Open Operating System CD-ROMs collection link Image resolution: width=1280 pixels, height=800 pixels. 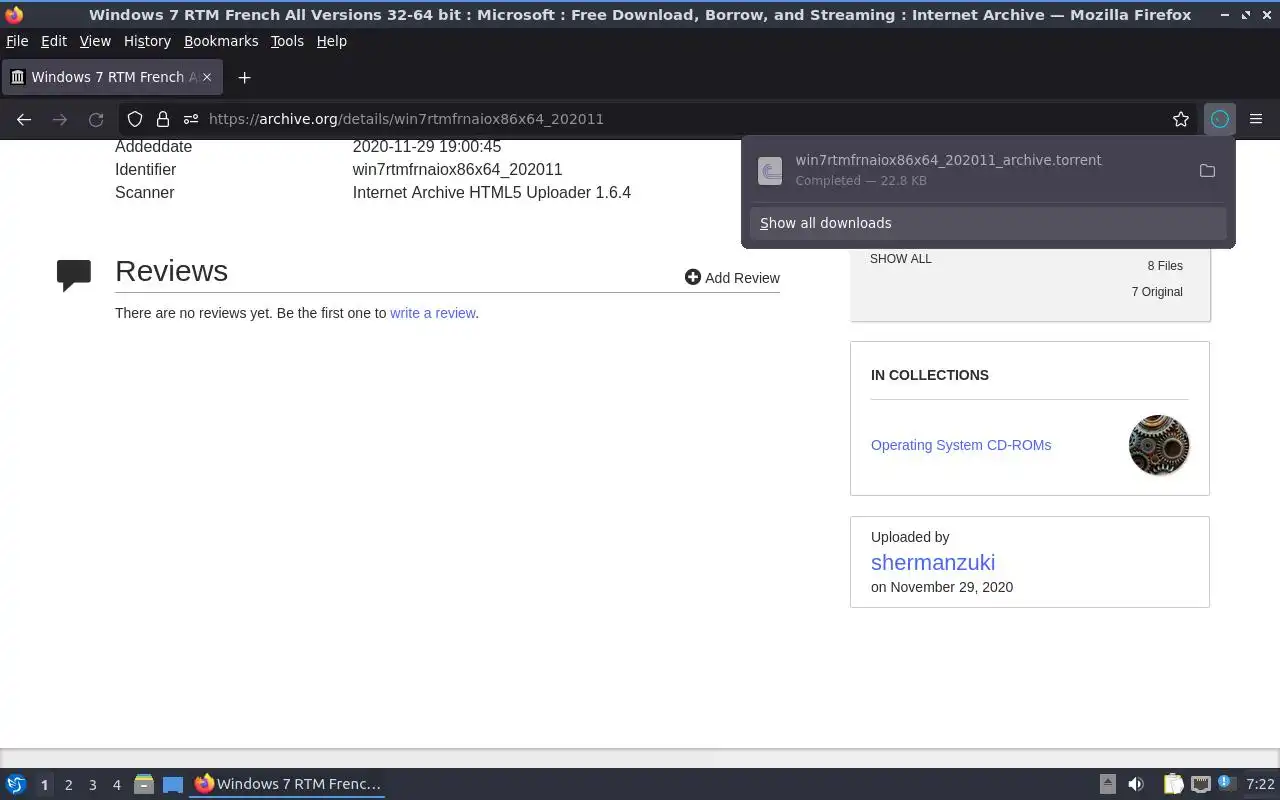961,445
